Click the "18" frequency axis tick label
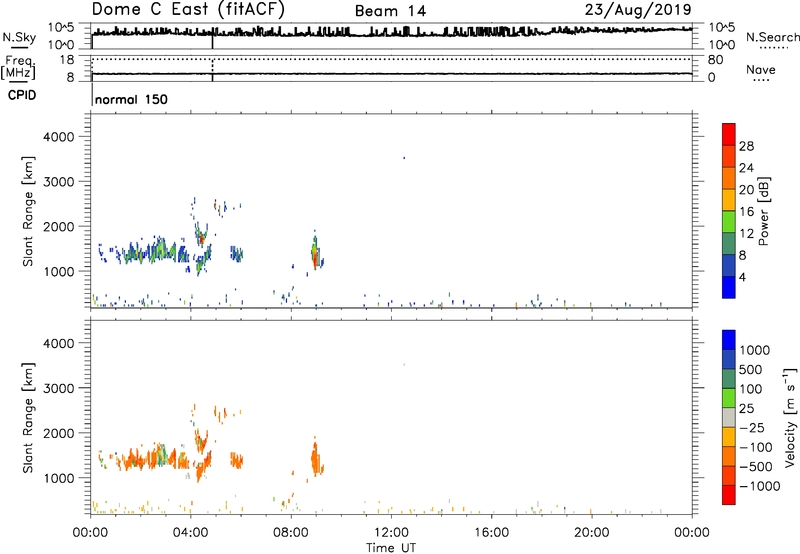800x554 pixels. coord(67,60)
